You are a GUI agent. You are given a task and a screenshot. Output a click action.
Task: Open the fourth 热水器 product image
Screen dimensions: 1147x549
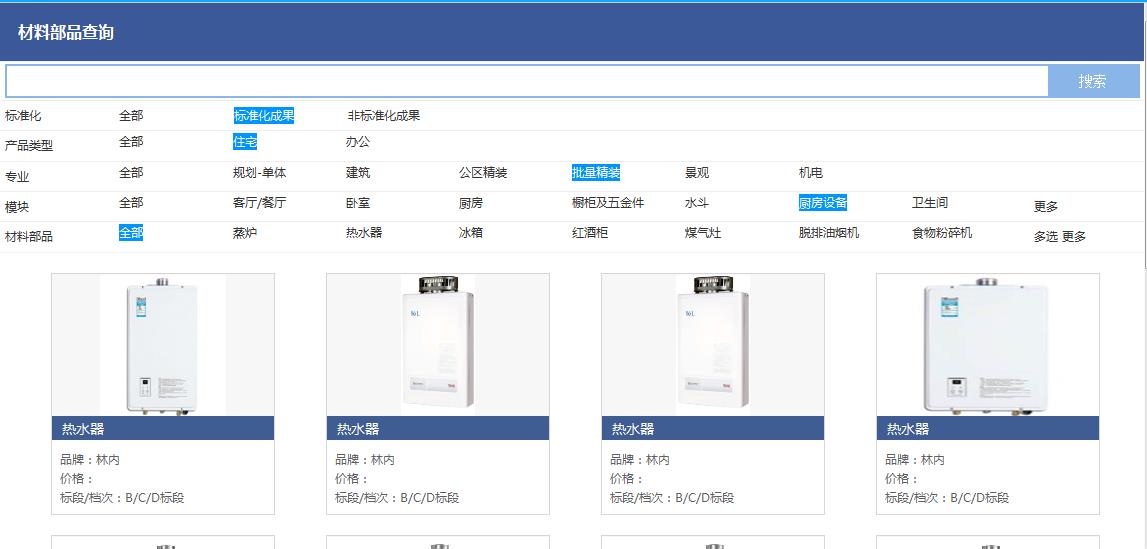coord(988,345)
